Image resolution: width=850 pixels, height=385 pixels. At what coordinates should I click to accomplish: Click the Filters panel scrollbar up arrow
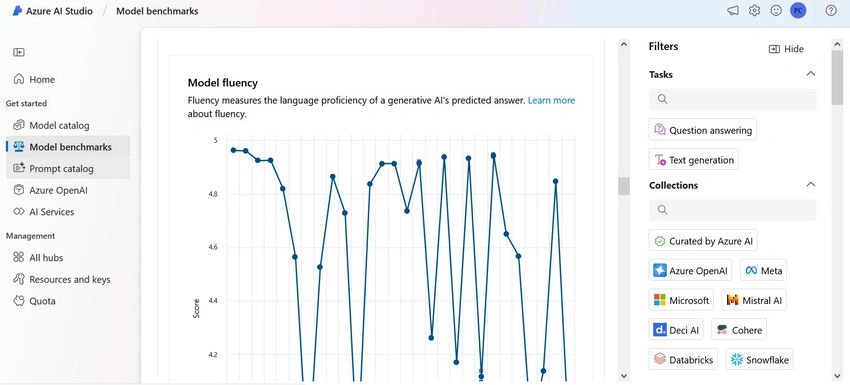pyautogui.click(x=837, y=44)
